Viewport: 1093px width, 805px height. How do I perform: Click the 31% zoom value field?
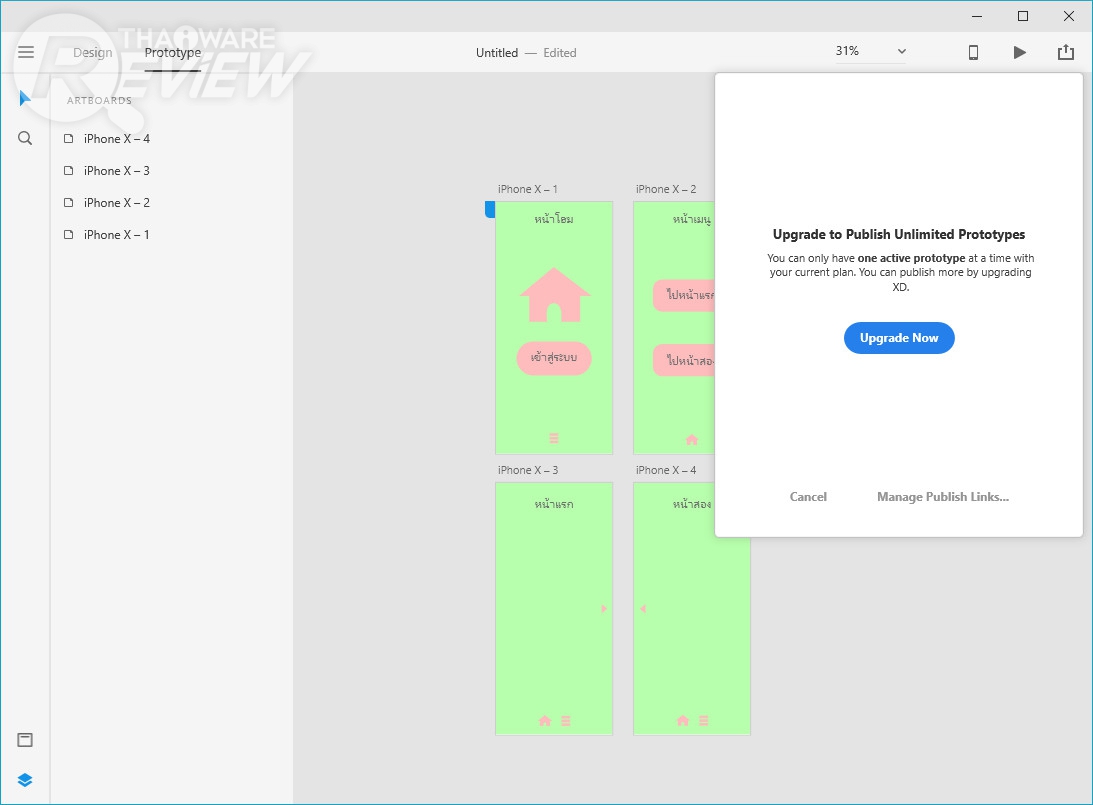click(847, 51)
